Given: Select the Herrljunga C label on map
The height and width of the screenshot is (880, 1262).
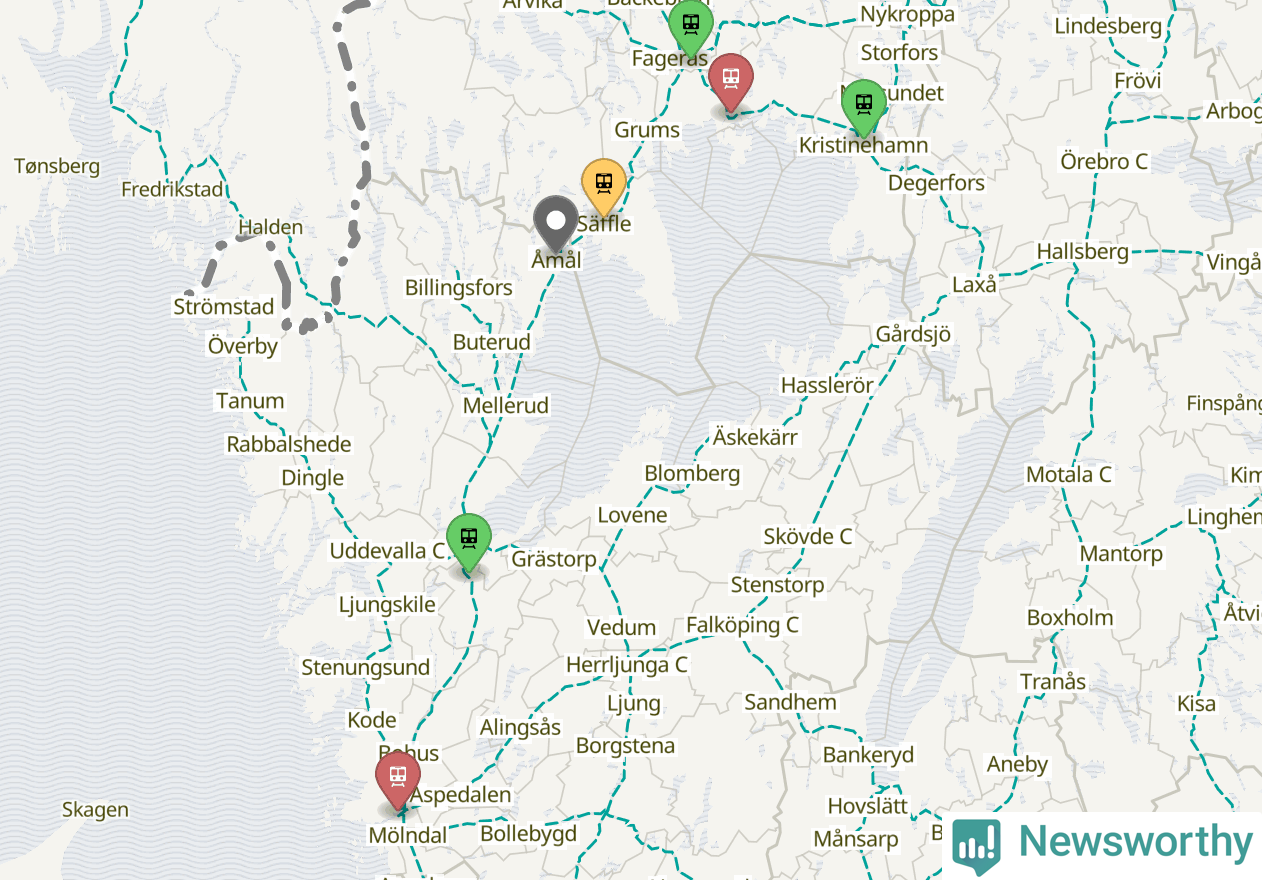Looking at the screenshot, I should [627, 664].
